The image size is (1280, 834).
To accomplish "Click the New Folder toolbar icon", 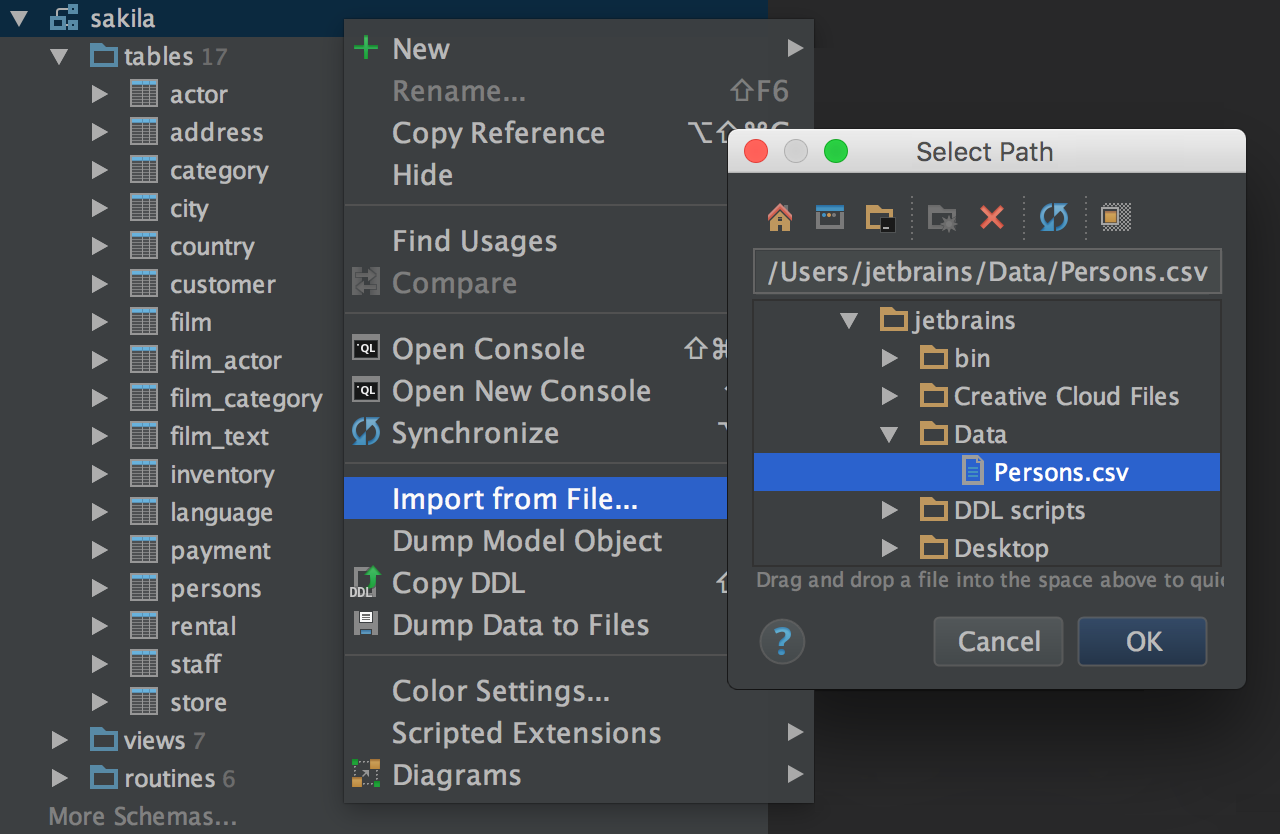I will [x=941, y=217].
